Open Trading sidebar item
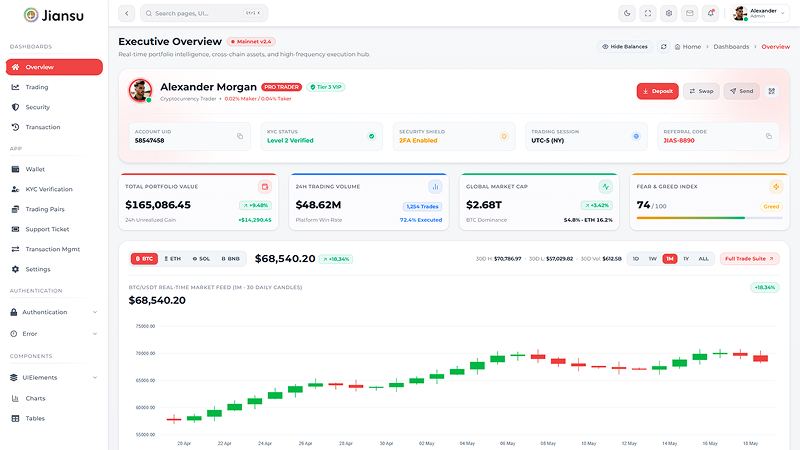The width and height of the screenshot is (800, 450). point(54,87)
